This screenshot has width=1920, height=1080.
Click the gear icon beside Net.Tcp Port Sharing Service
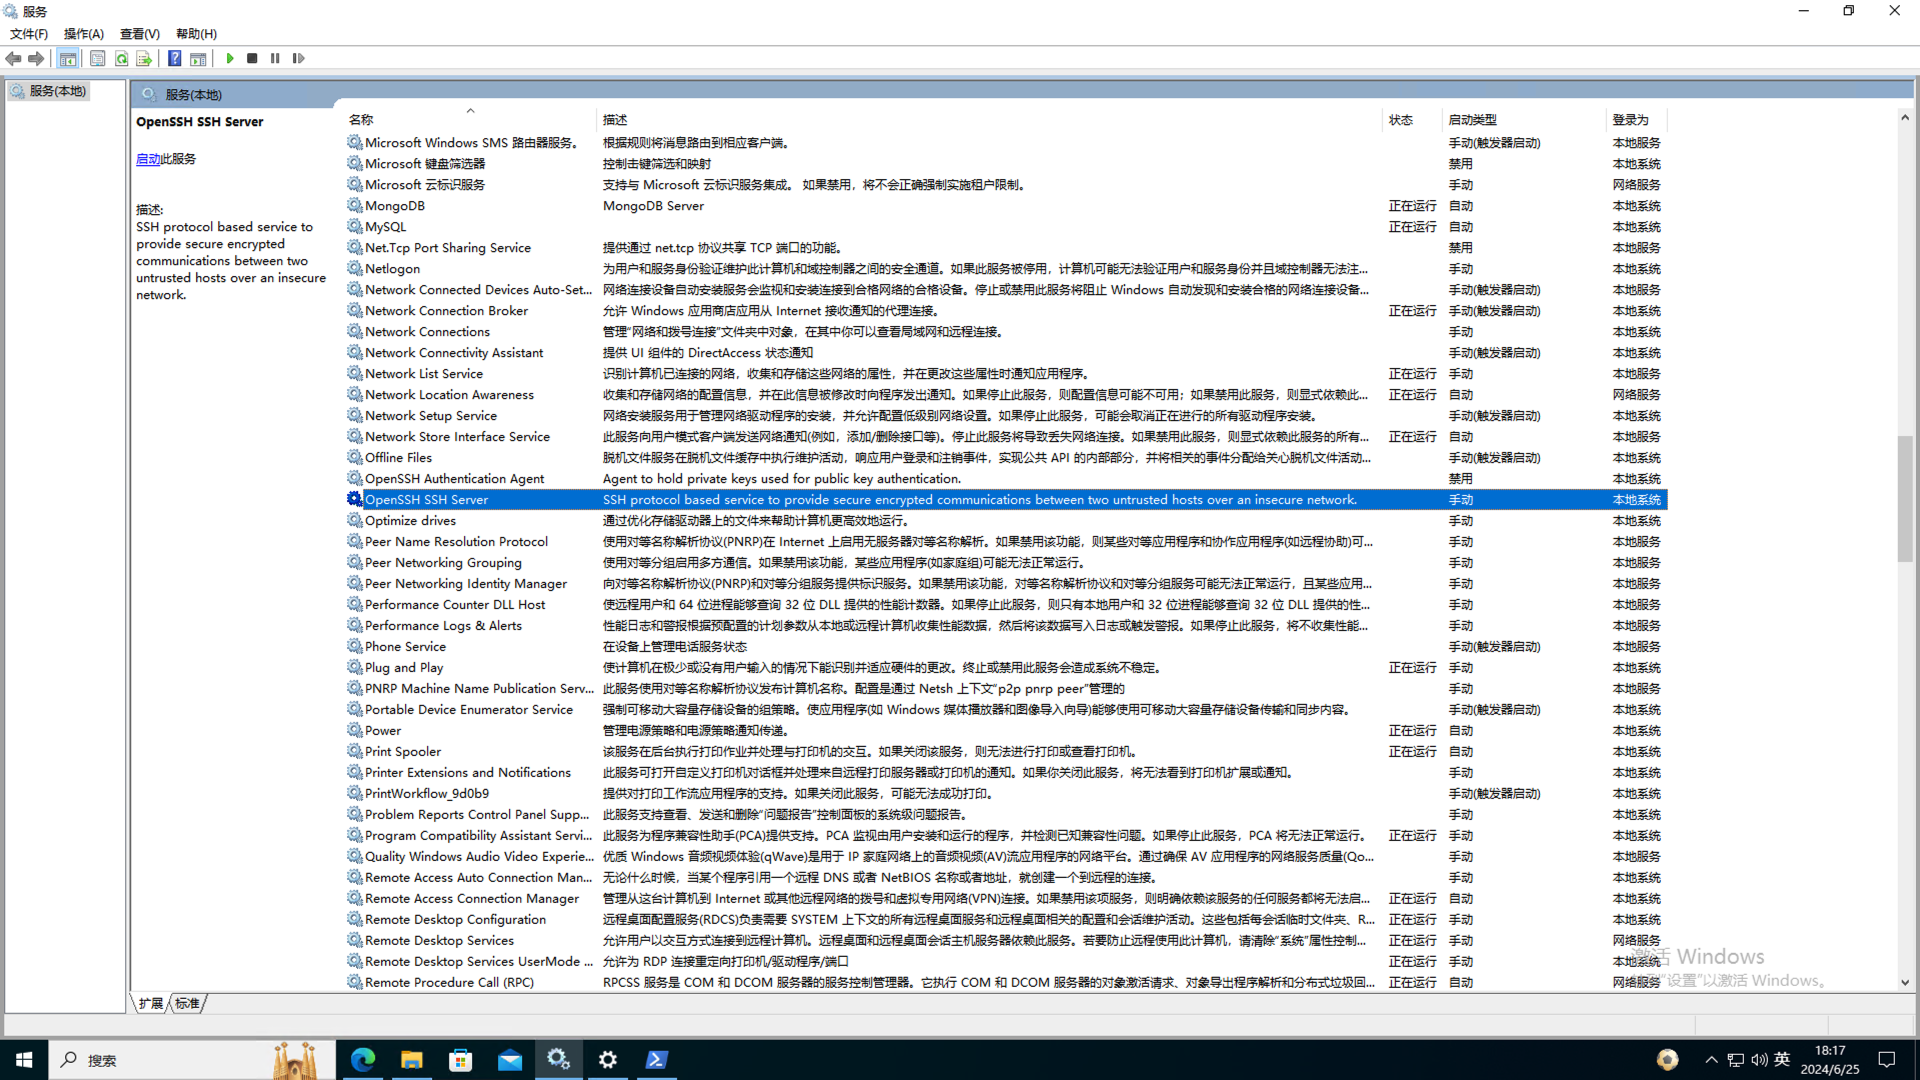tap(354, 247)
